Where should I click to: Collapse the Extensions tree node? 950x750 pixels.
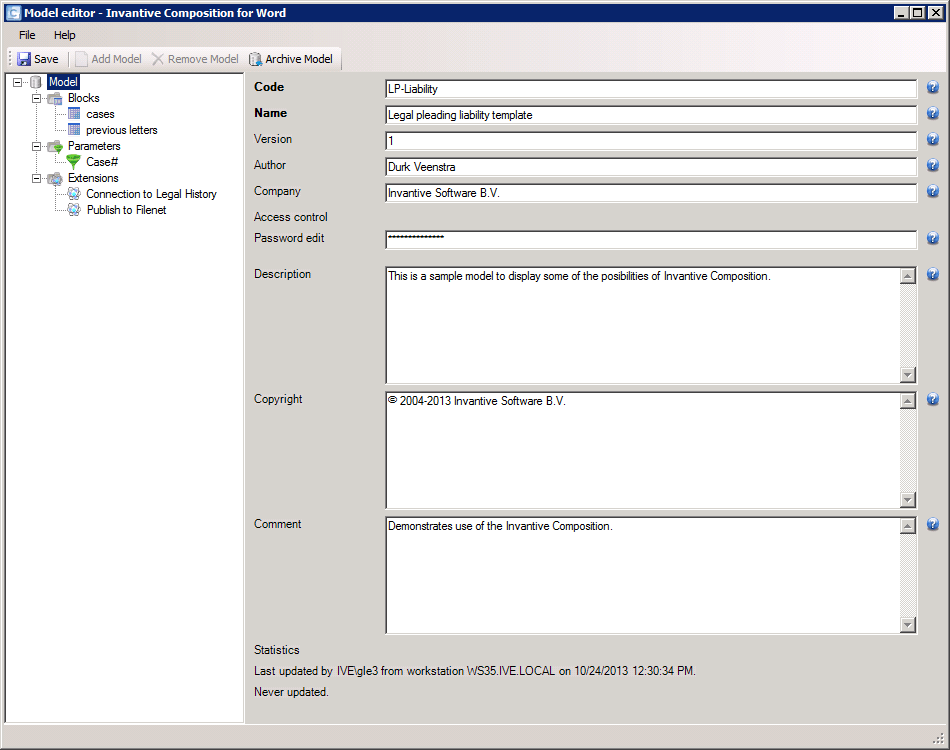pos(36,178)
